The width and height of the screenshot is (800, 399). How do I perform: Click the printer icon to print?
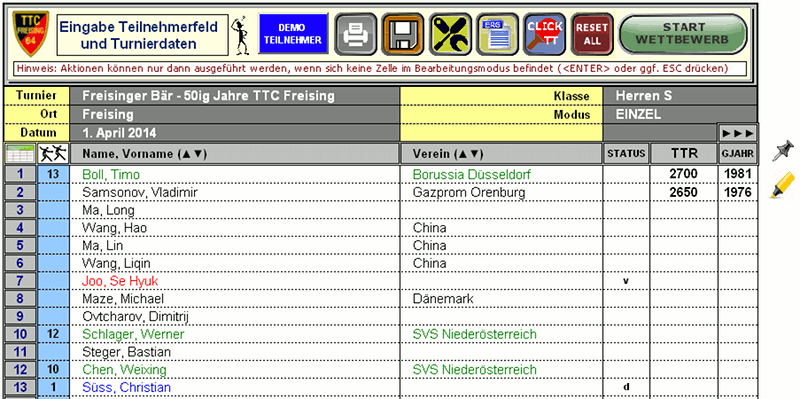[x=356, y=34]
